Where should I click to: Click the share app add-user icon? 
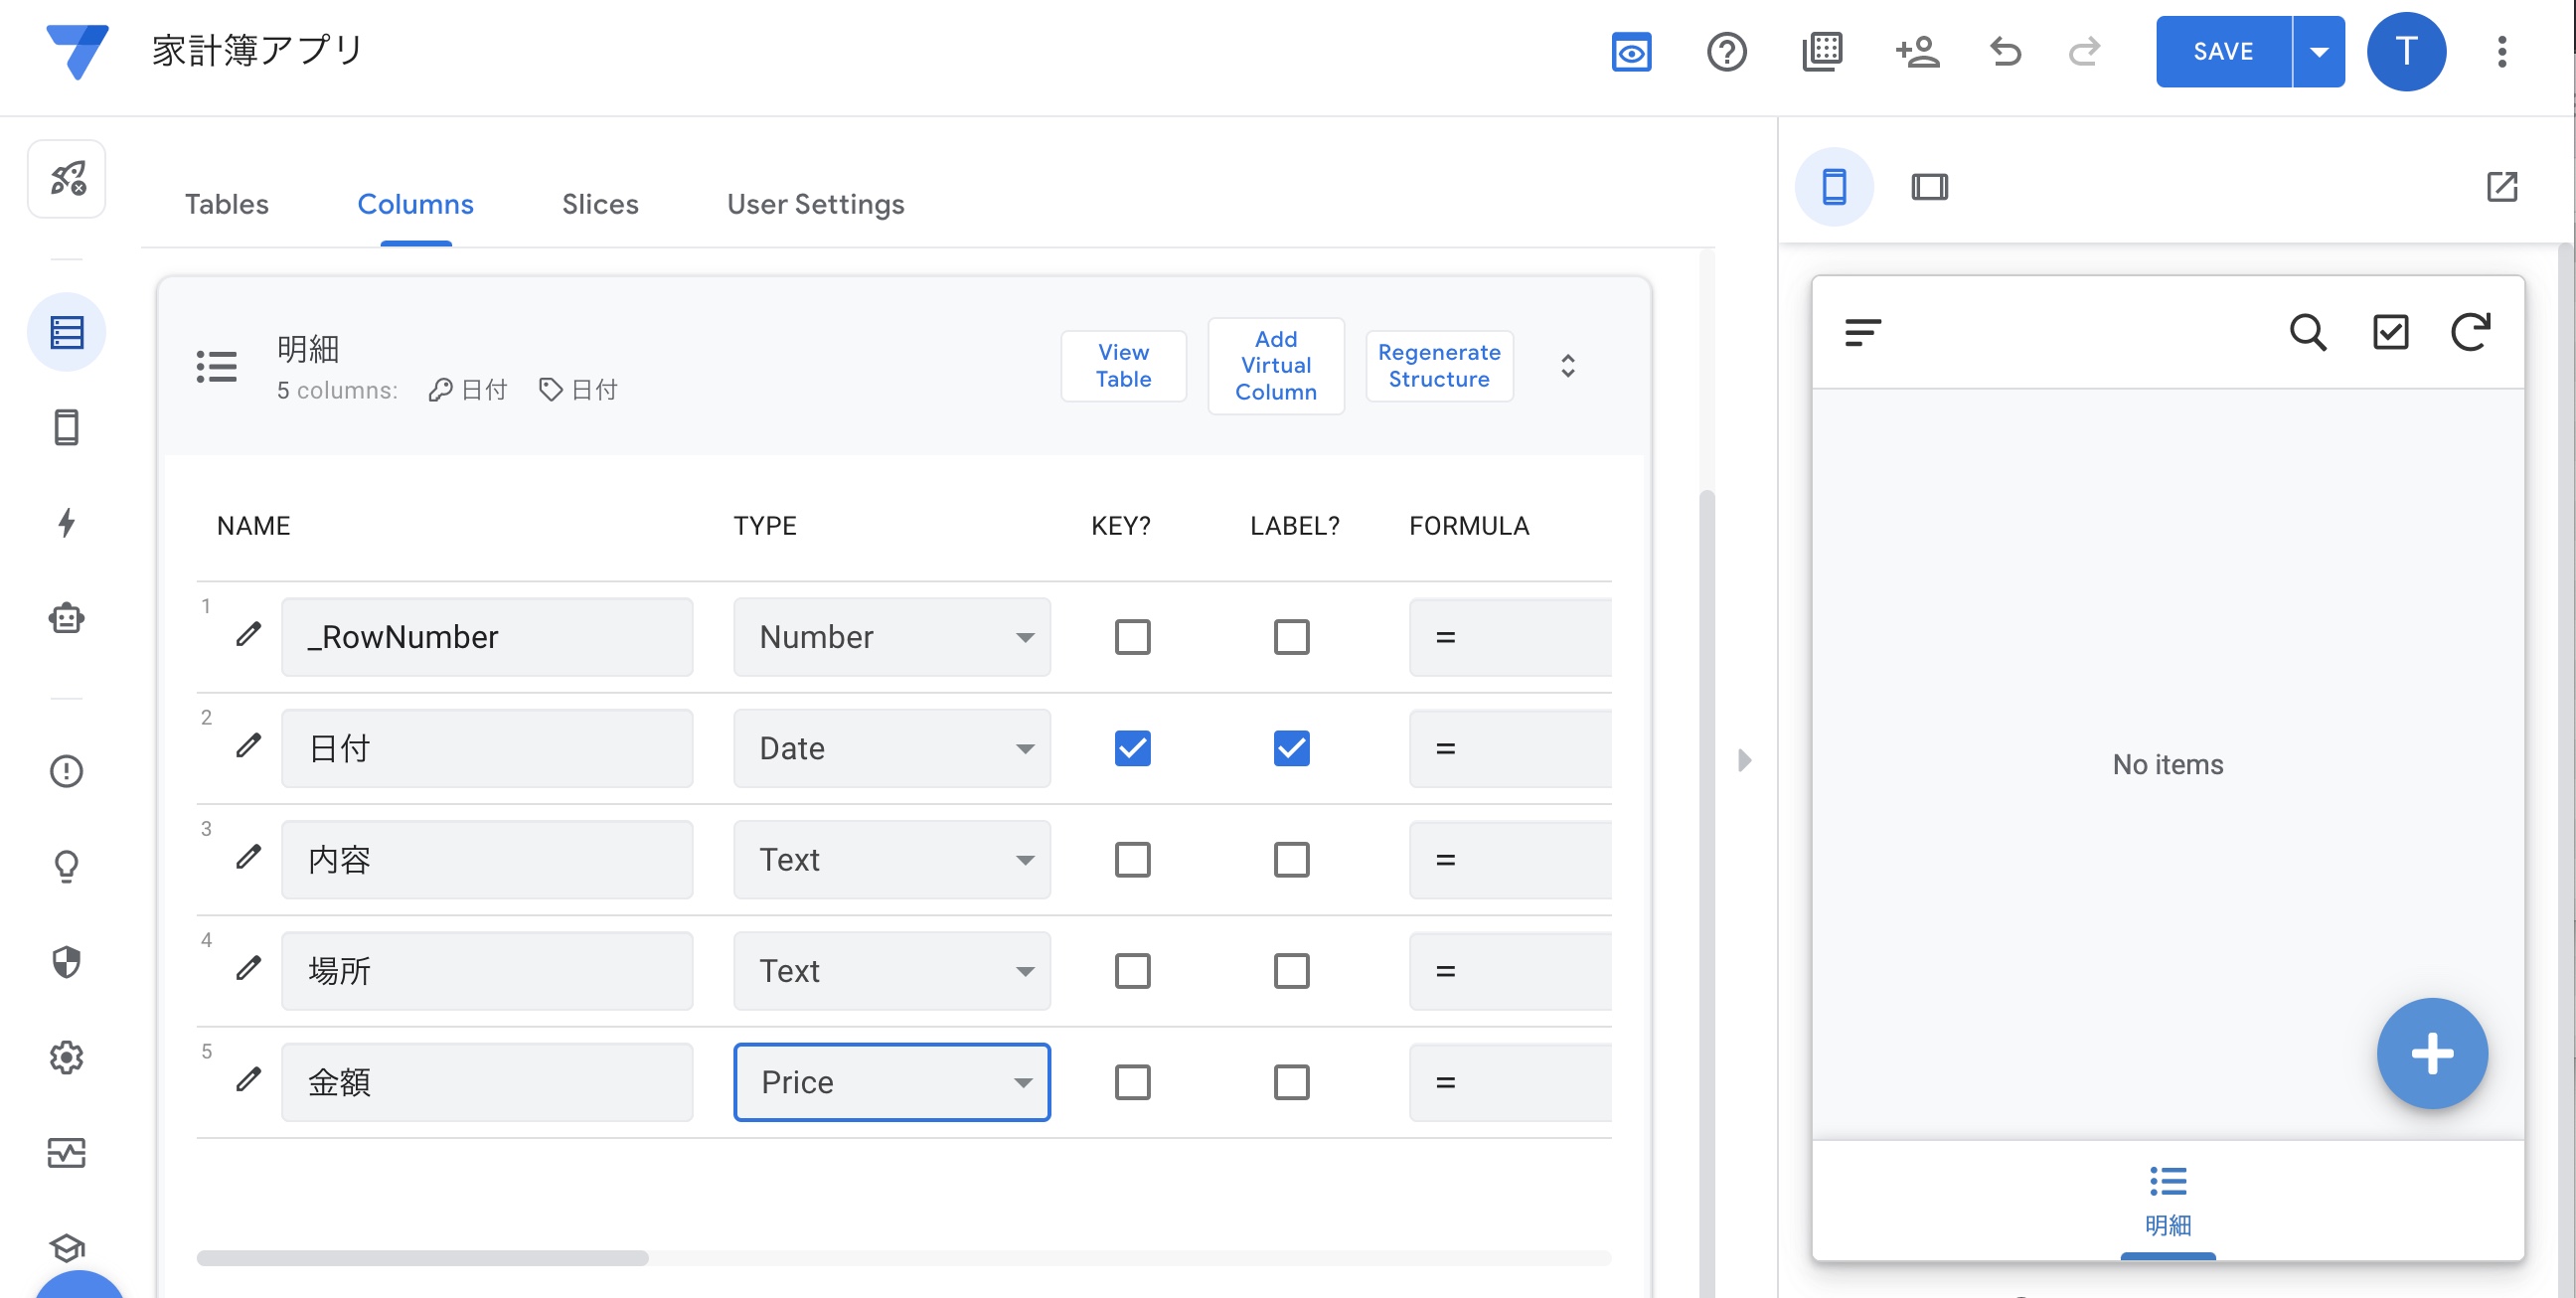[x=1917, y=52]
